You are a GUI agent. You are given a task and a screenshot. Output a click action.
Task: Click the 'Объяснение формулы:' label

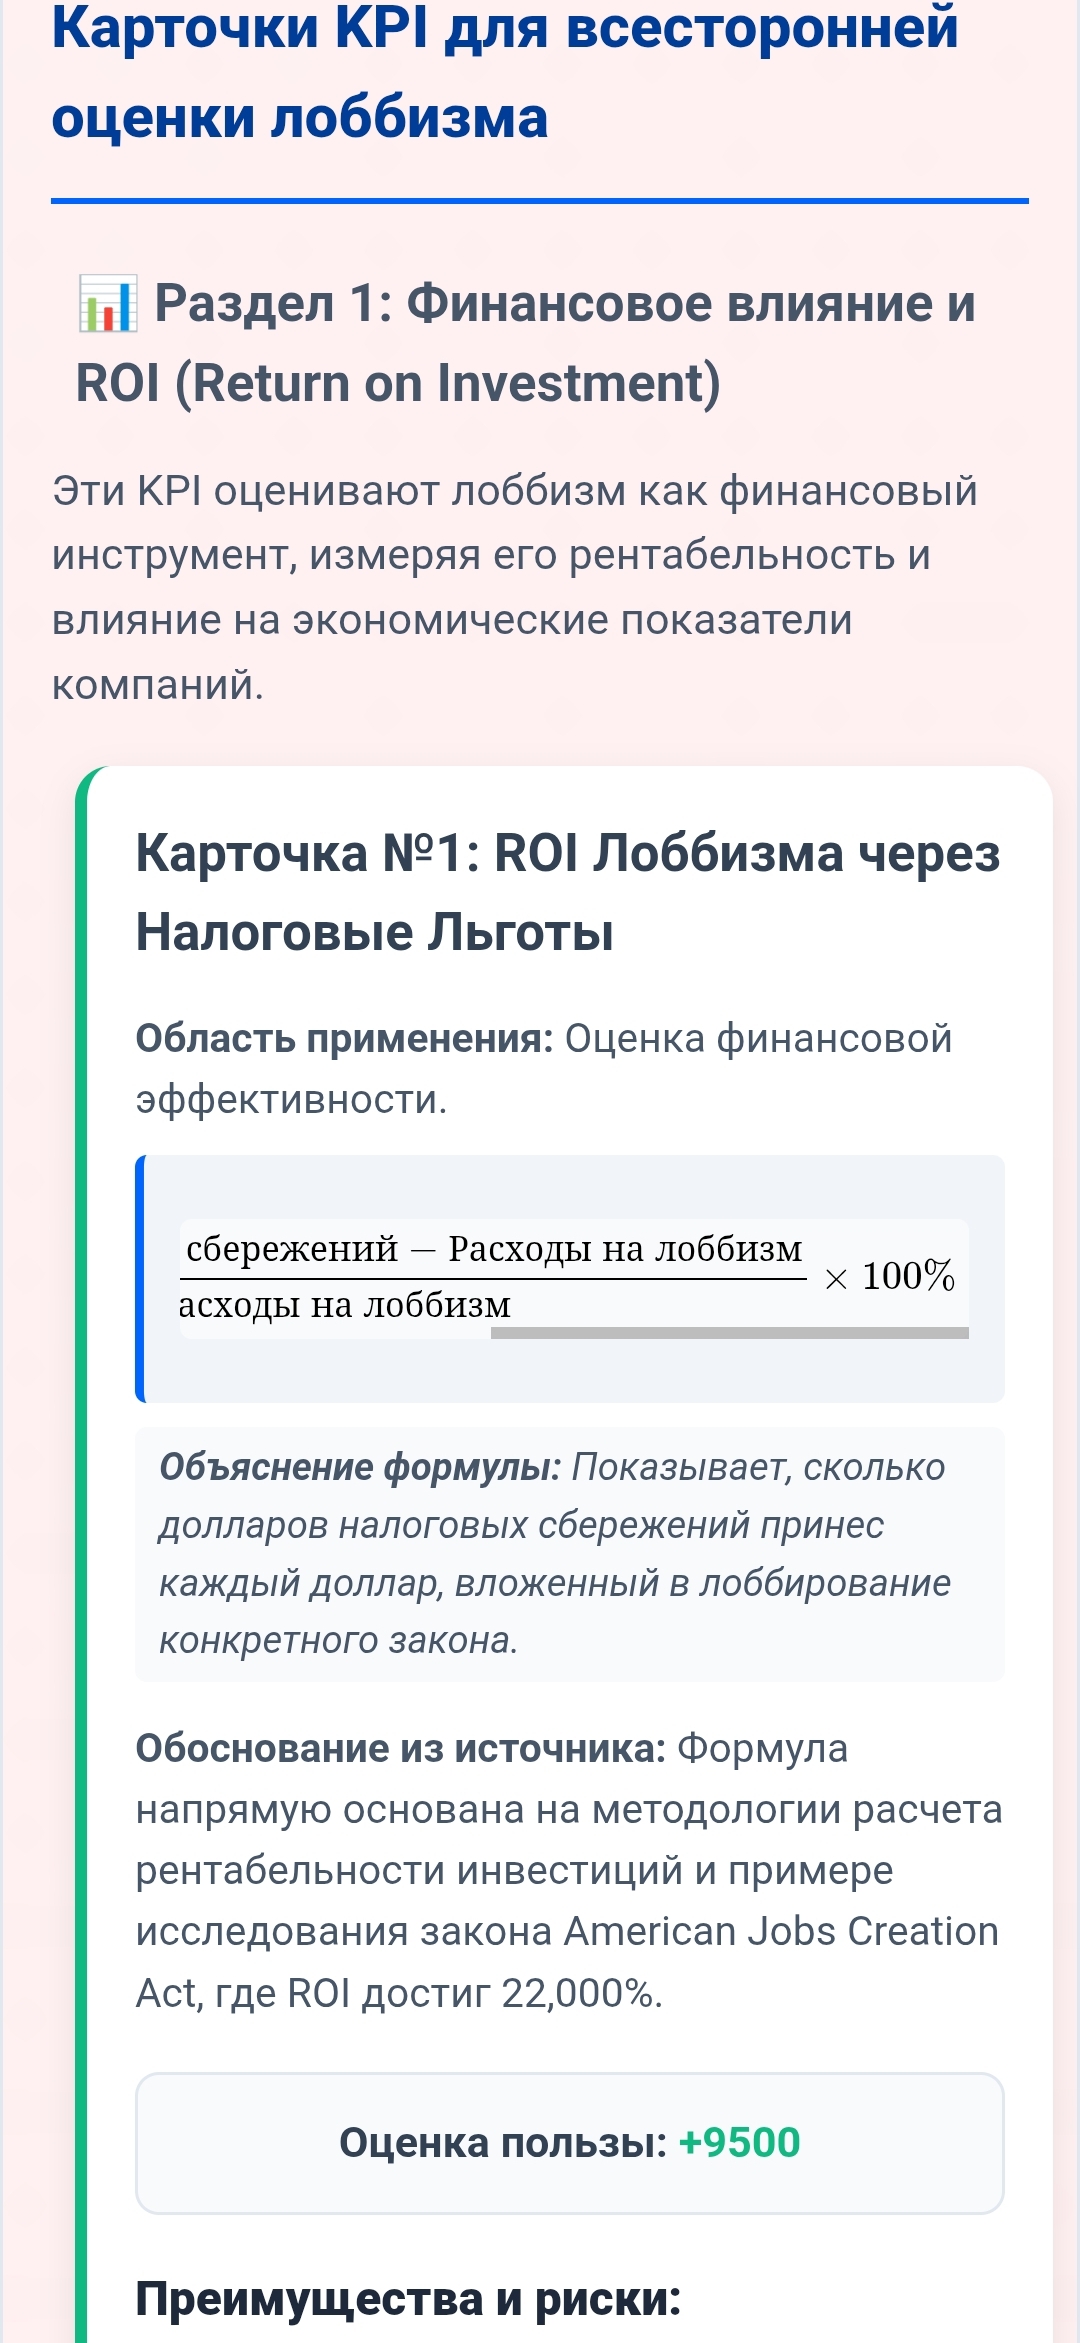360,1467
